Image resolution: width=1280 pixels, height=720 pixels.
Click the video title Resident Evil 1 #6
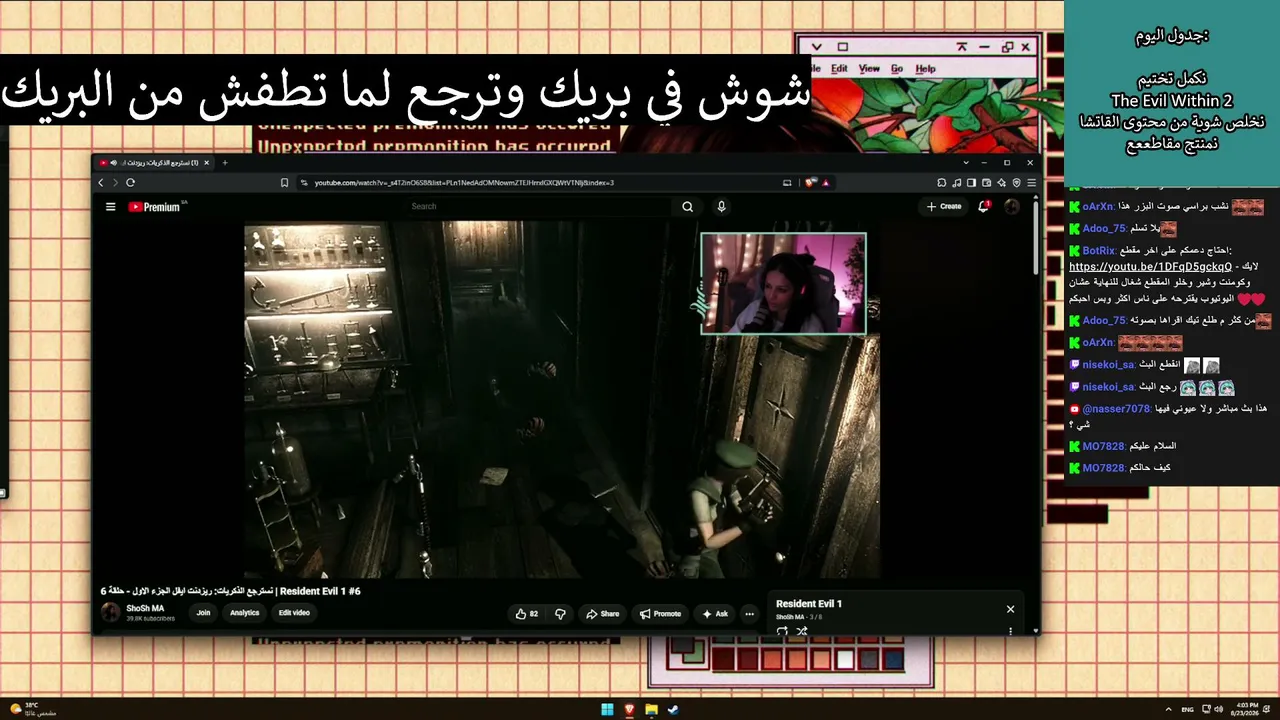231,591
